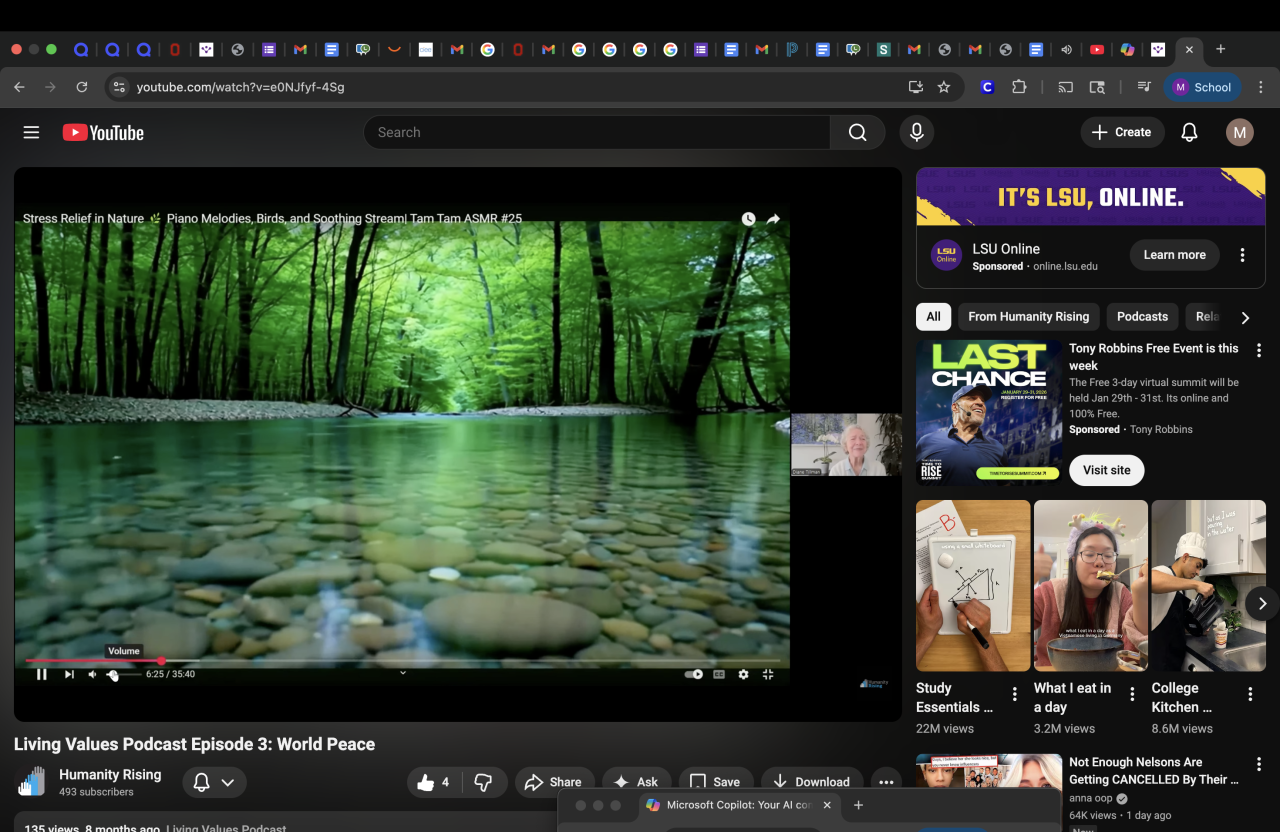
Task: Open the player settings gear
Action: (743, 674)
